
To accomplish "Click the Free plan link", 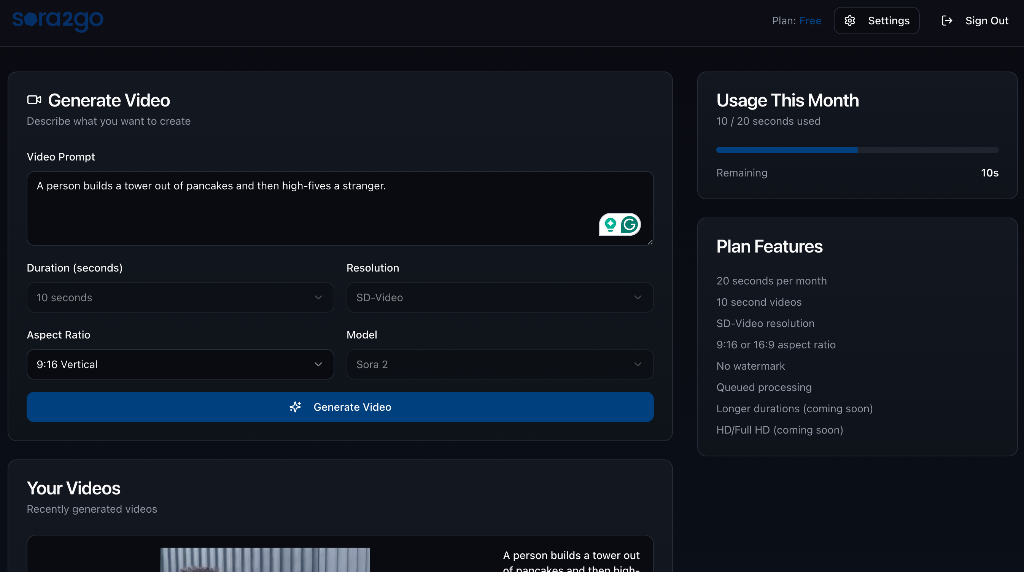I will tap(810, 21).
